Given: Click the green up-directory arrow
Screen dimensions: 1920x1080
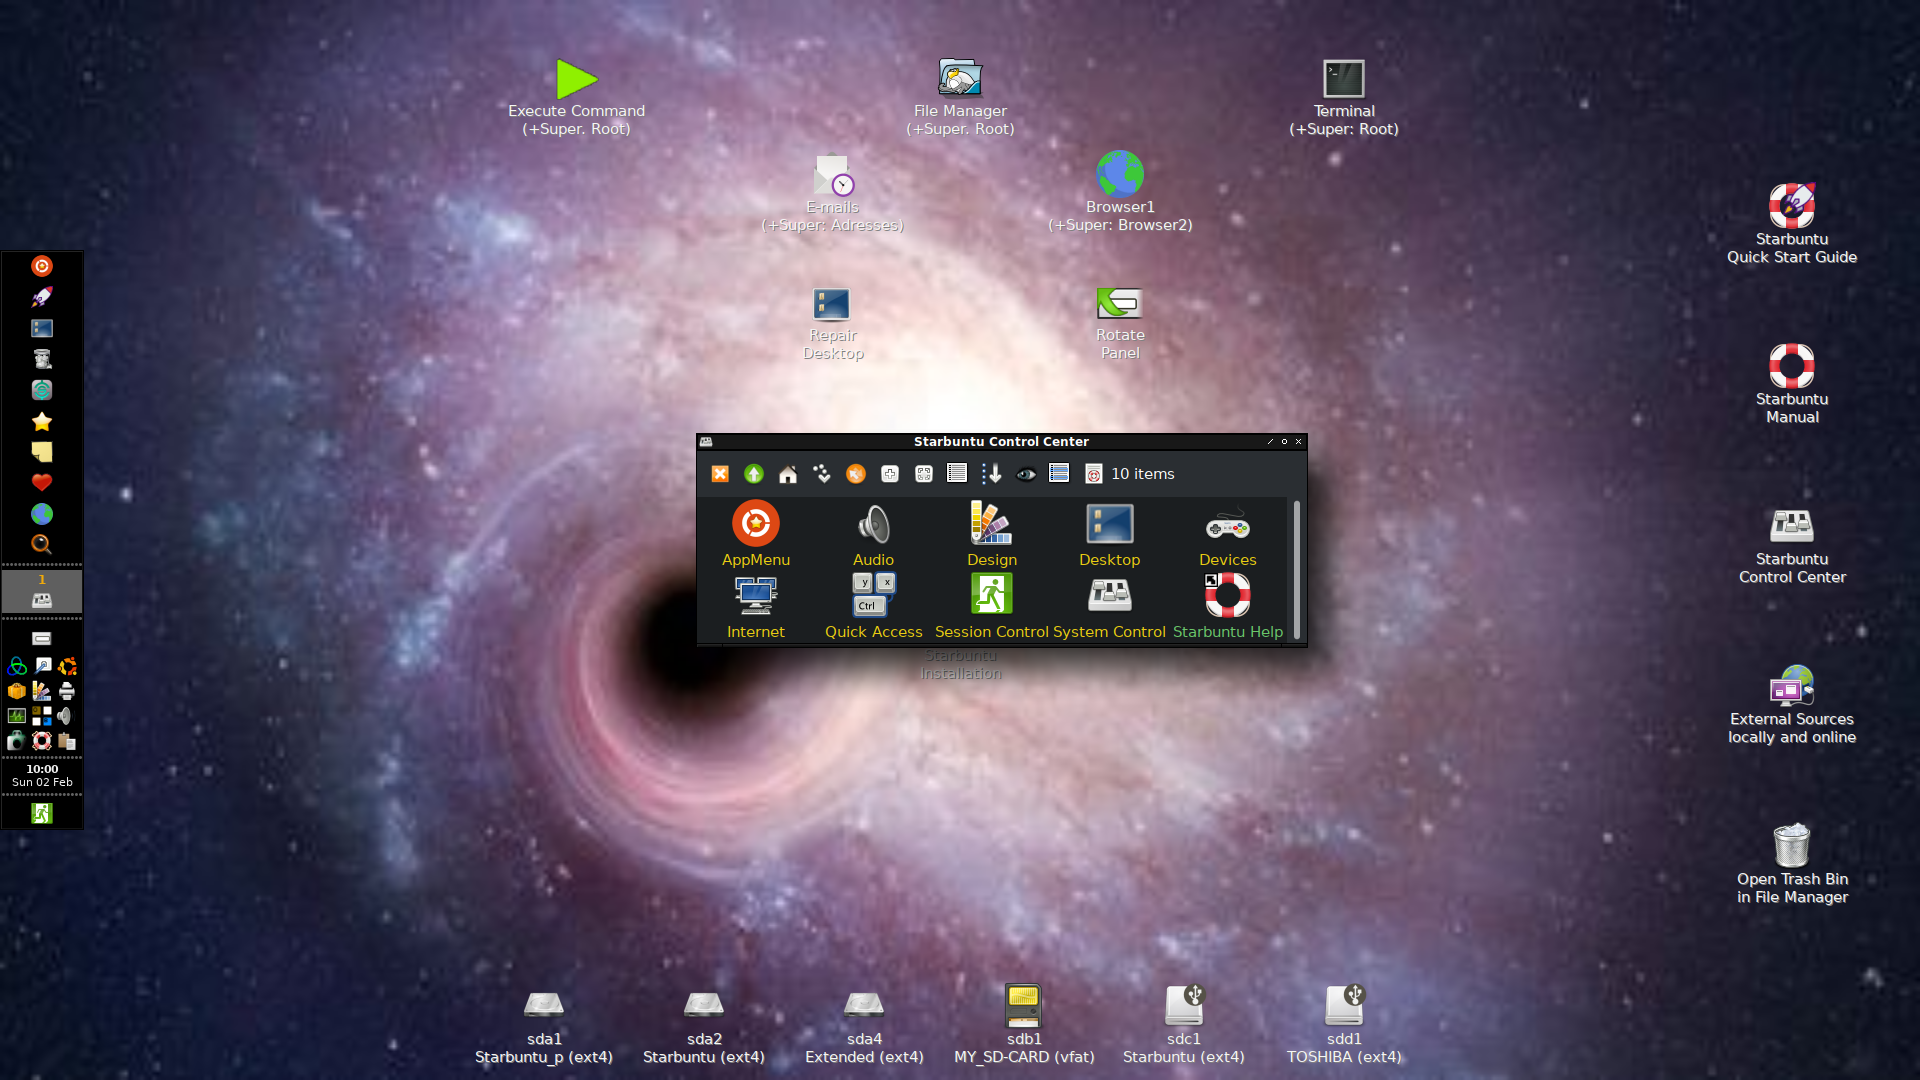Looking at the screenshot, I should click(754, 474).
